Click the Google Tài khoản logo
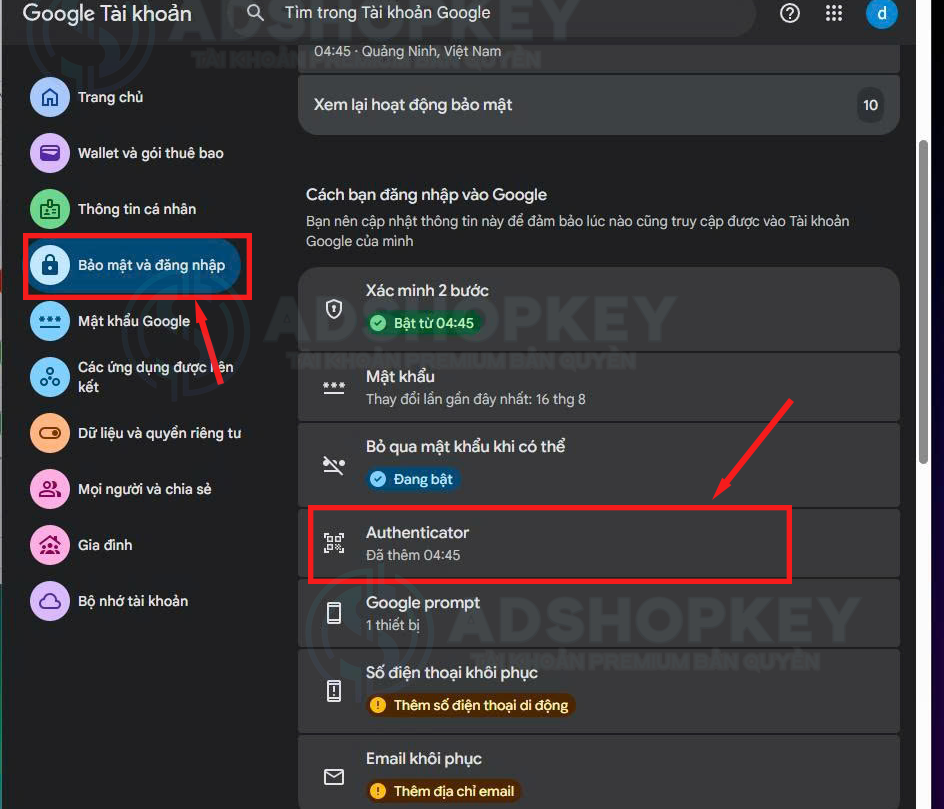This screenshot has height=809, width=944. pos(107,13)
